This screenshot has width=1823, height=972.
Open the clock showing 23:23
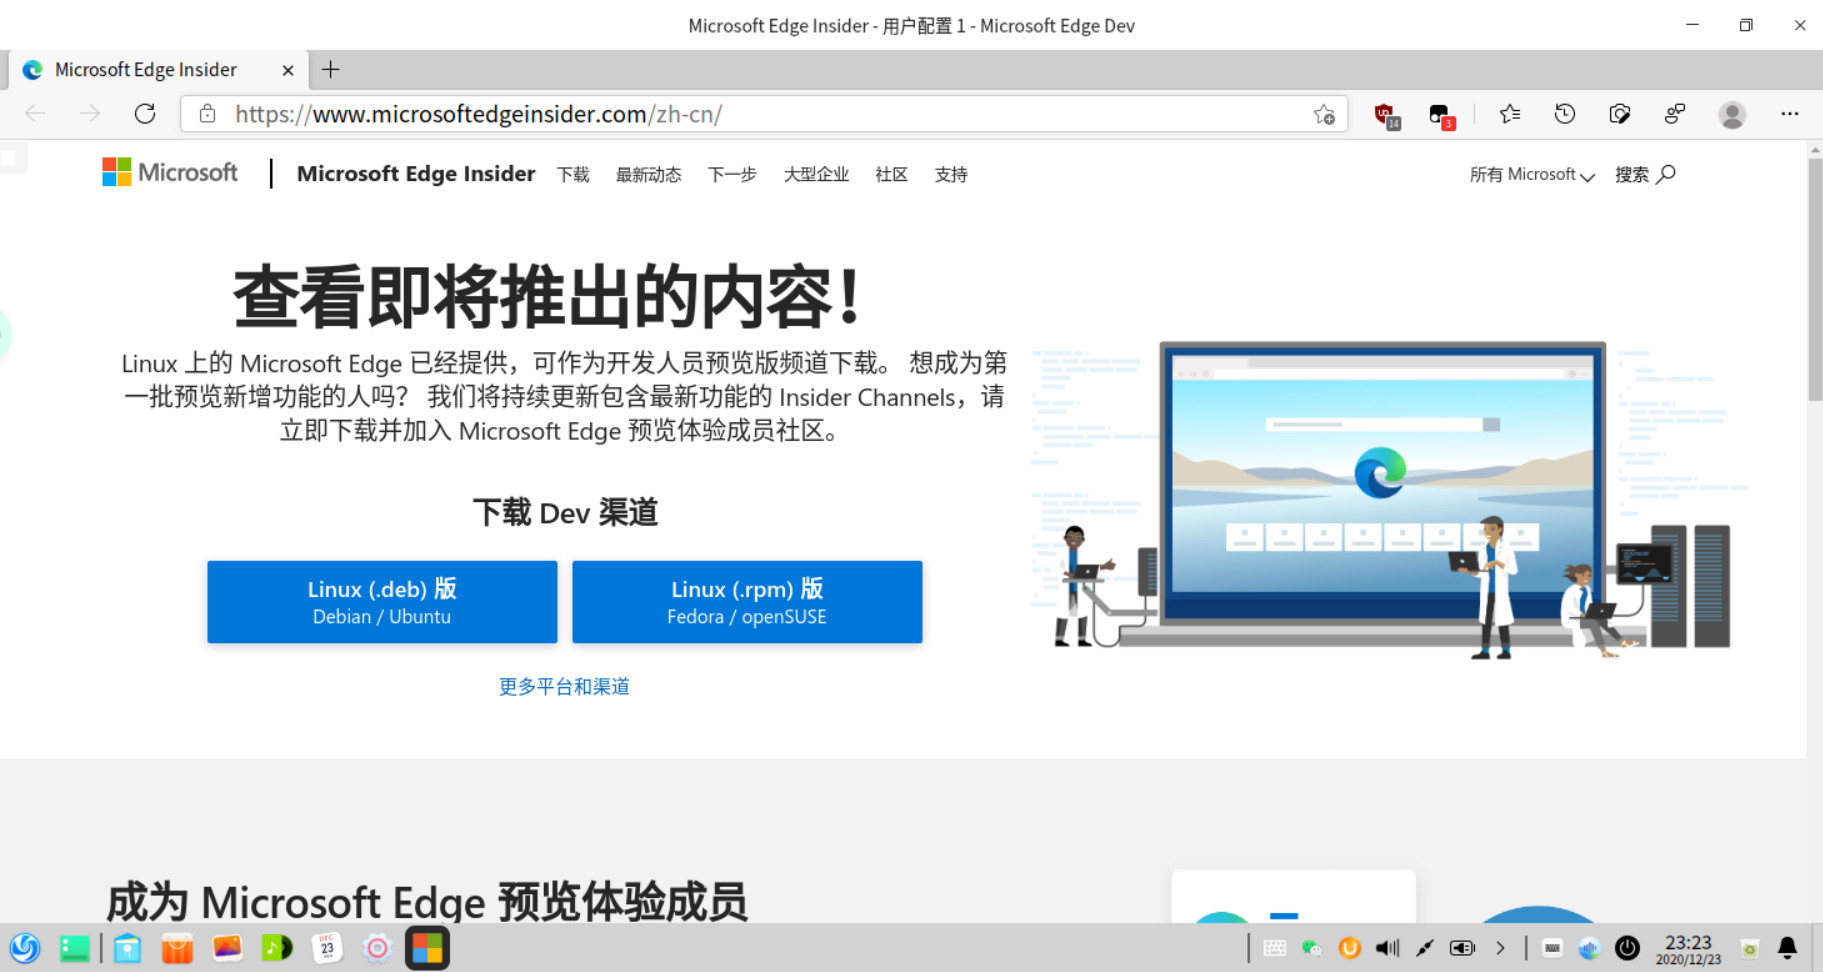[1688, 949]
